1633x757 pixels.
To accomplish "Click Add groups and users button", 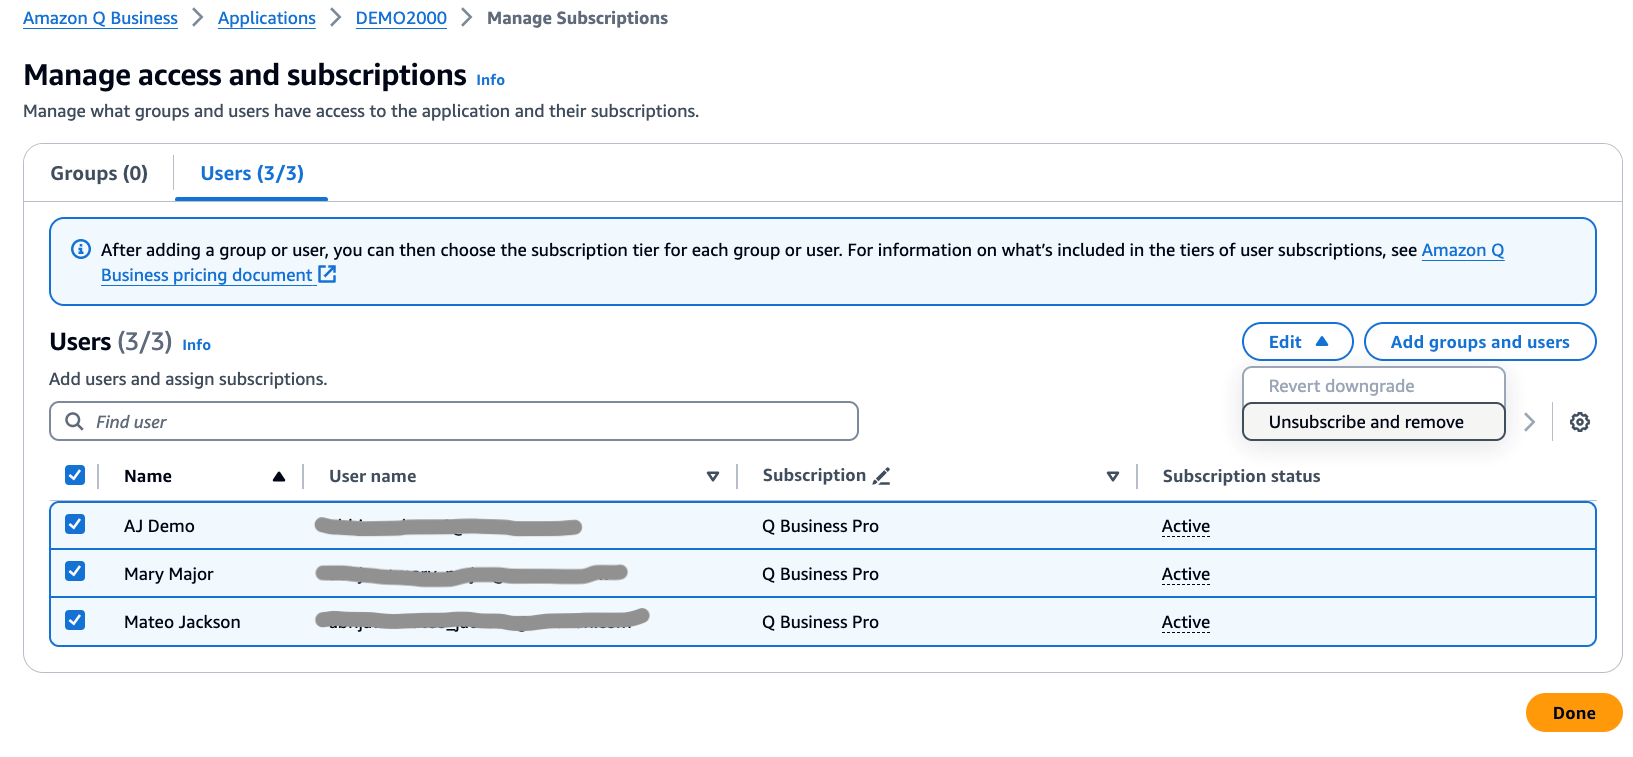I will [x=1480, y=342].
